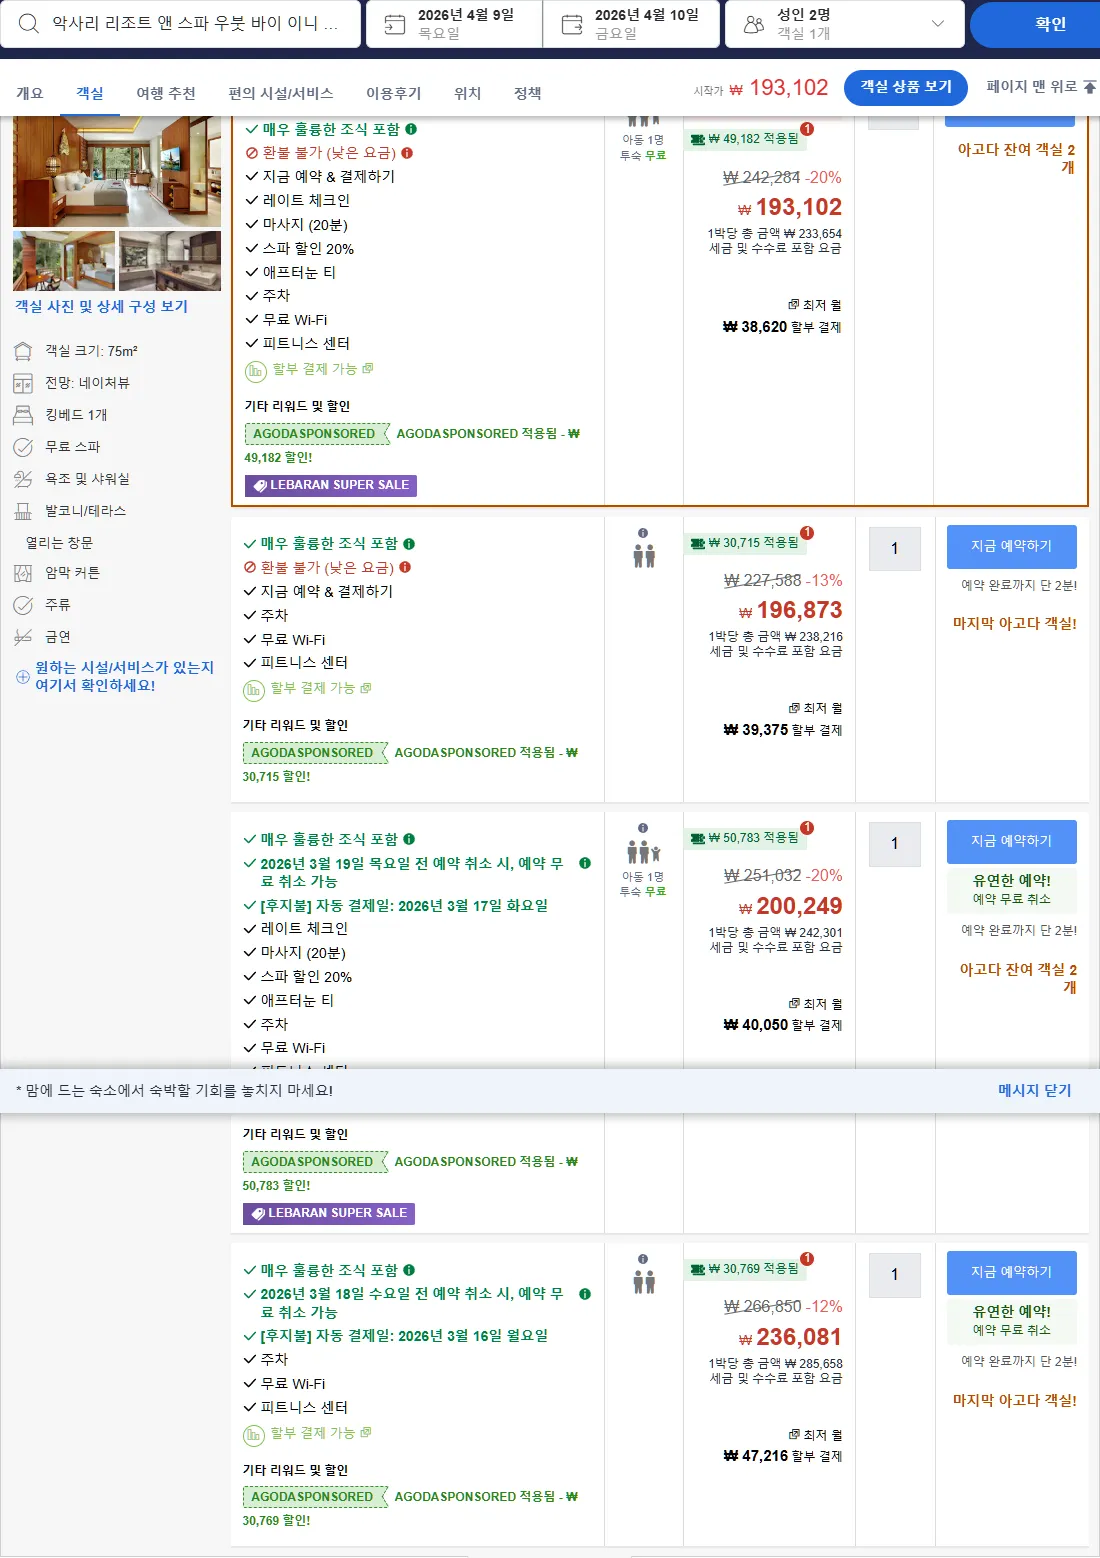Click the guests people icon
The image size is (1100, 1558).
coord(754,24)
